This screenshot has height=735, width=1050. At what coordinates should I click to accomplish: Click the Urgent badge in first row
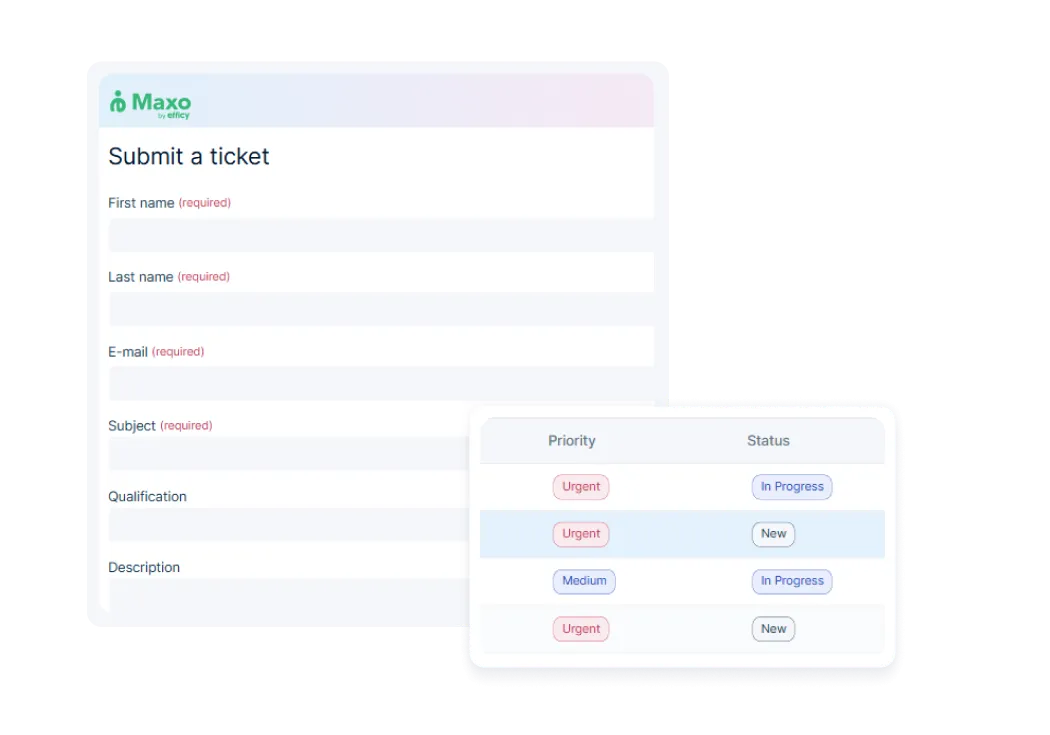click(x=581, y=487)
